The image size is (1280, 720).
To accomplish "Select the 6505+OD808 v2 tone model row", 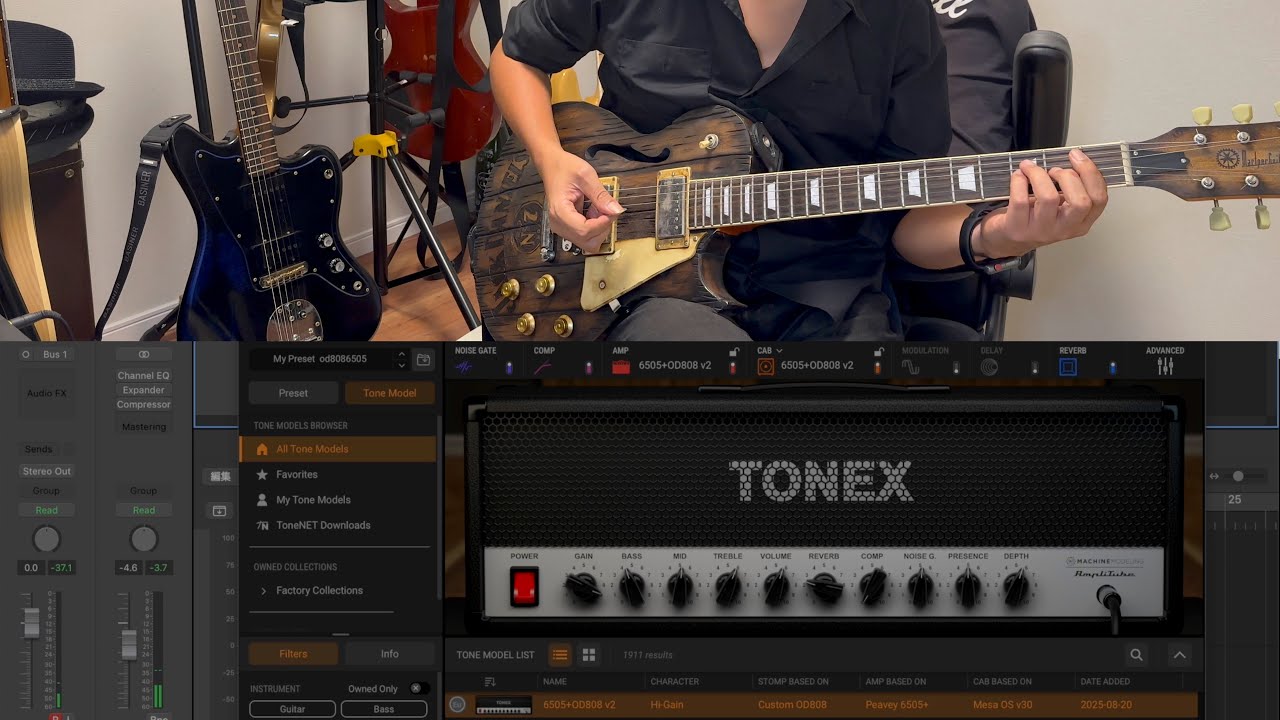I will 822,705.
